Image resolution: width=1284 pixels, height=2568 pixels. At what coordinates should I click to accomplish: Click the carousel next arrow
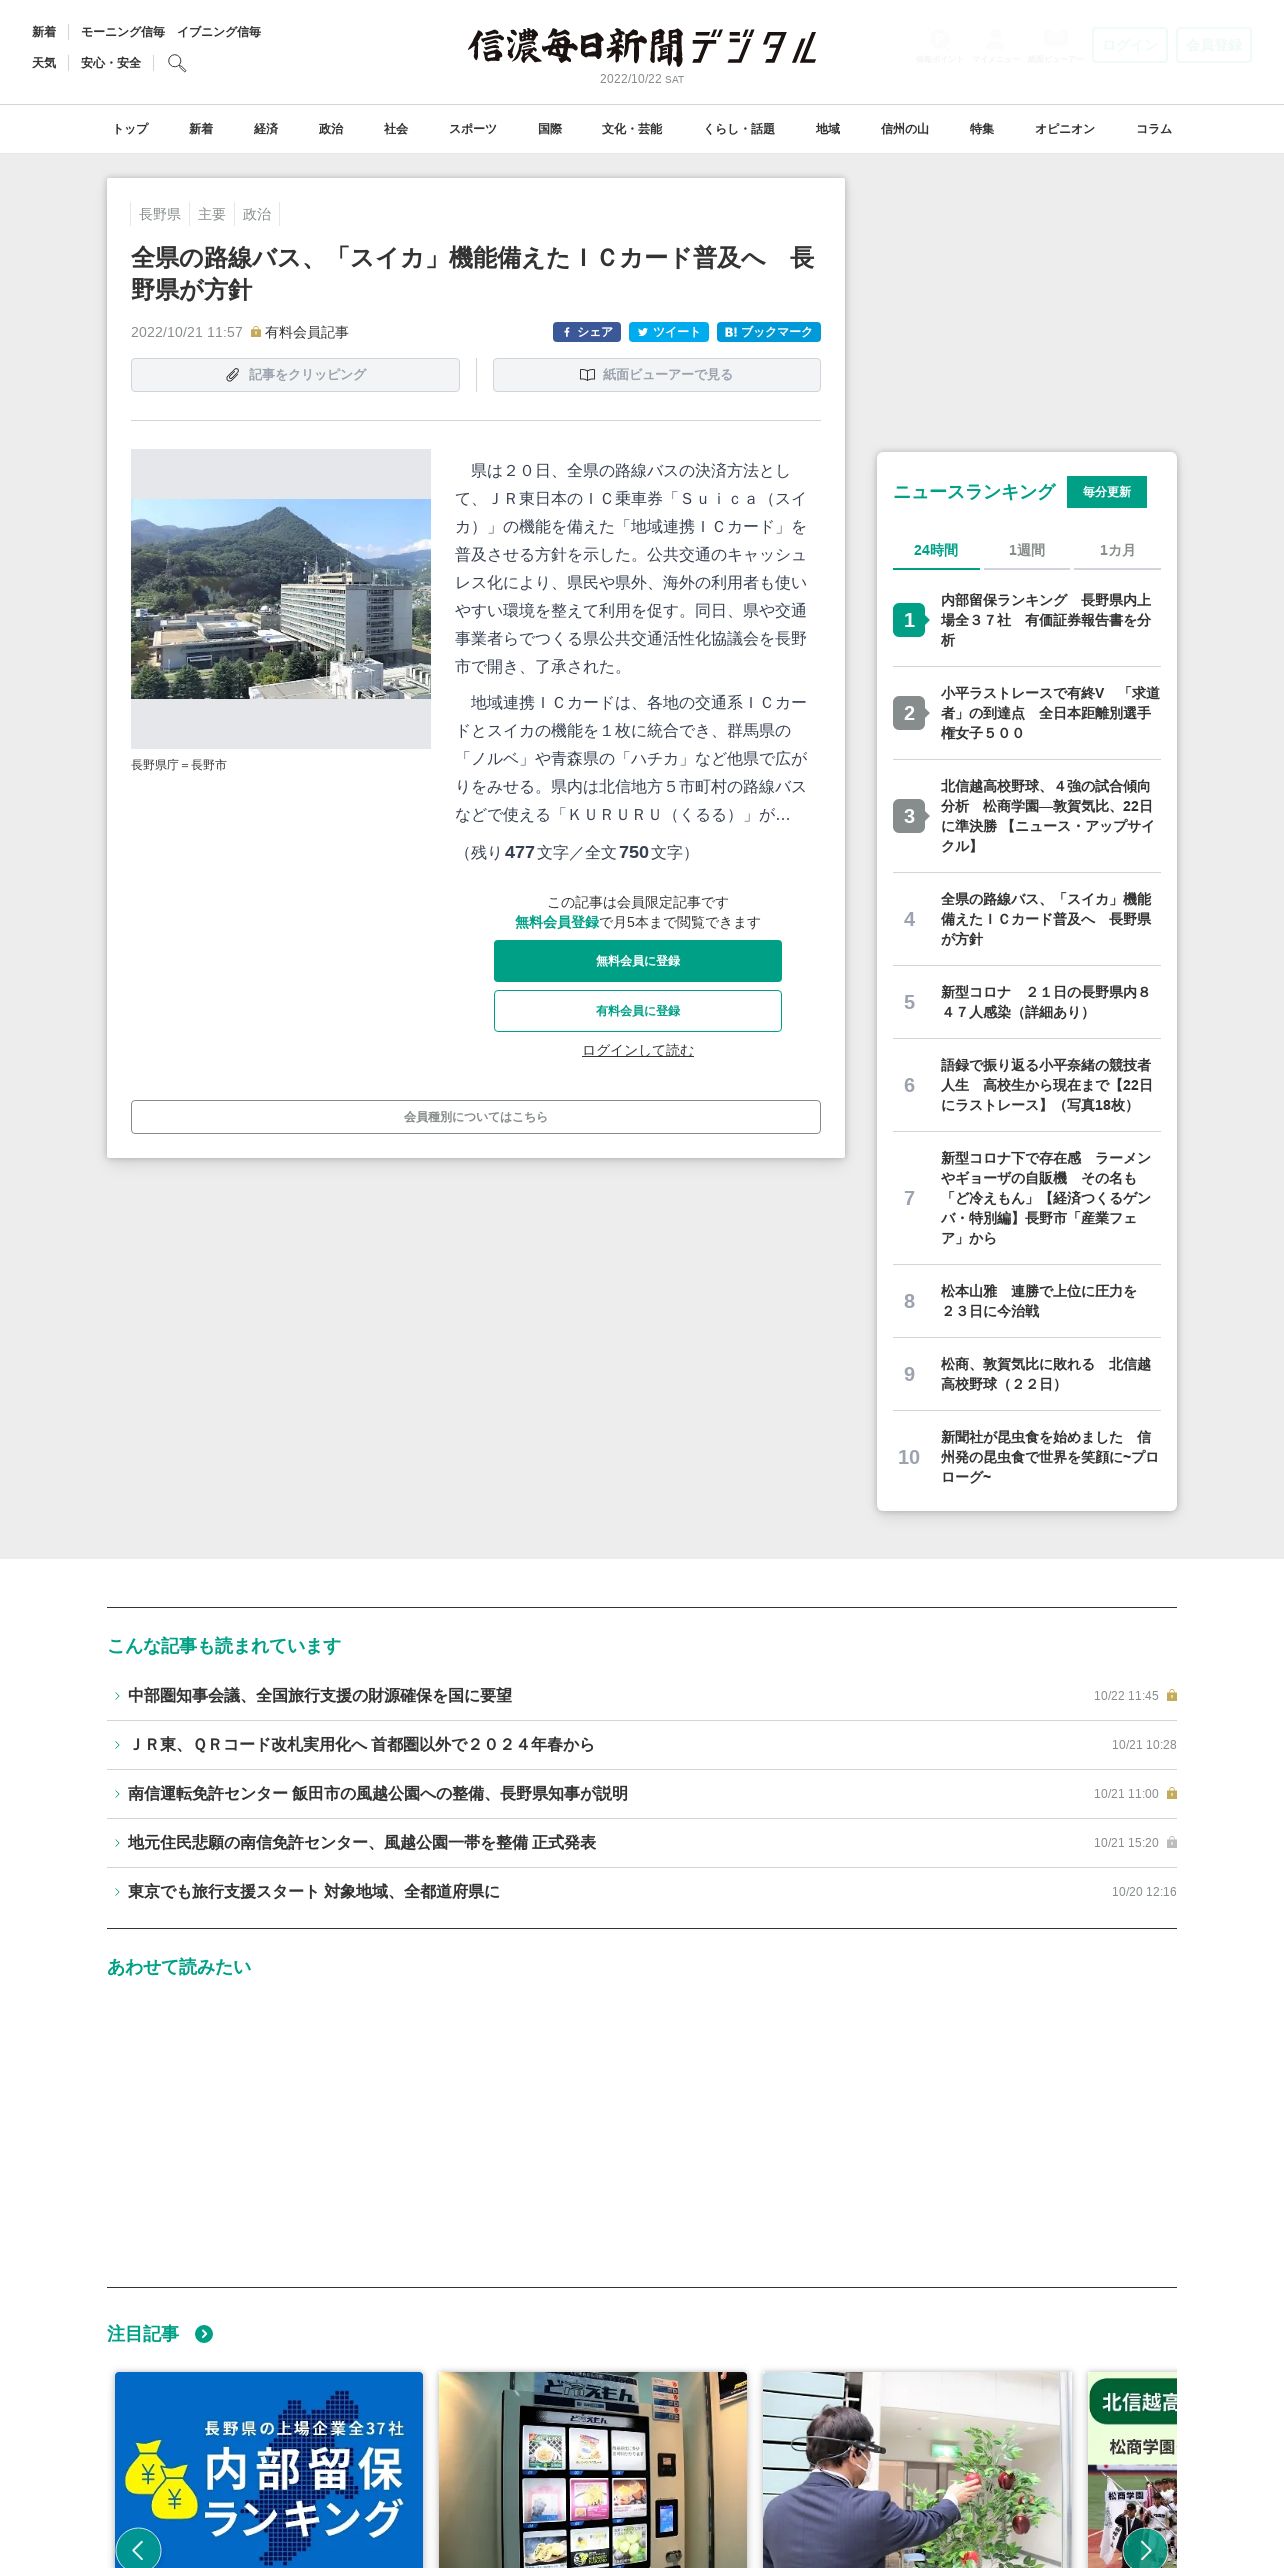[1145, 2549]
